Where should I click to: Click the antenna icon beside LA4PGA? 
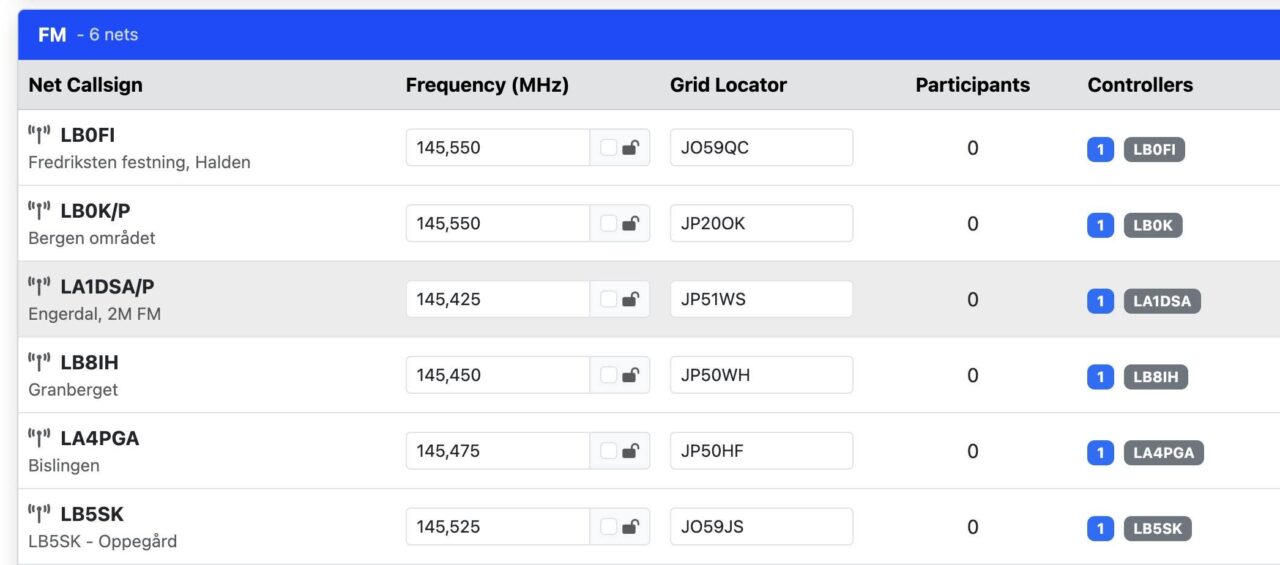40,440
